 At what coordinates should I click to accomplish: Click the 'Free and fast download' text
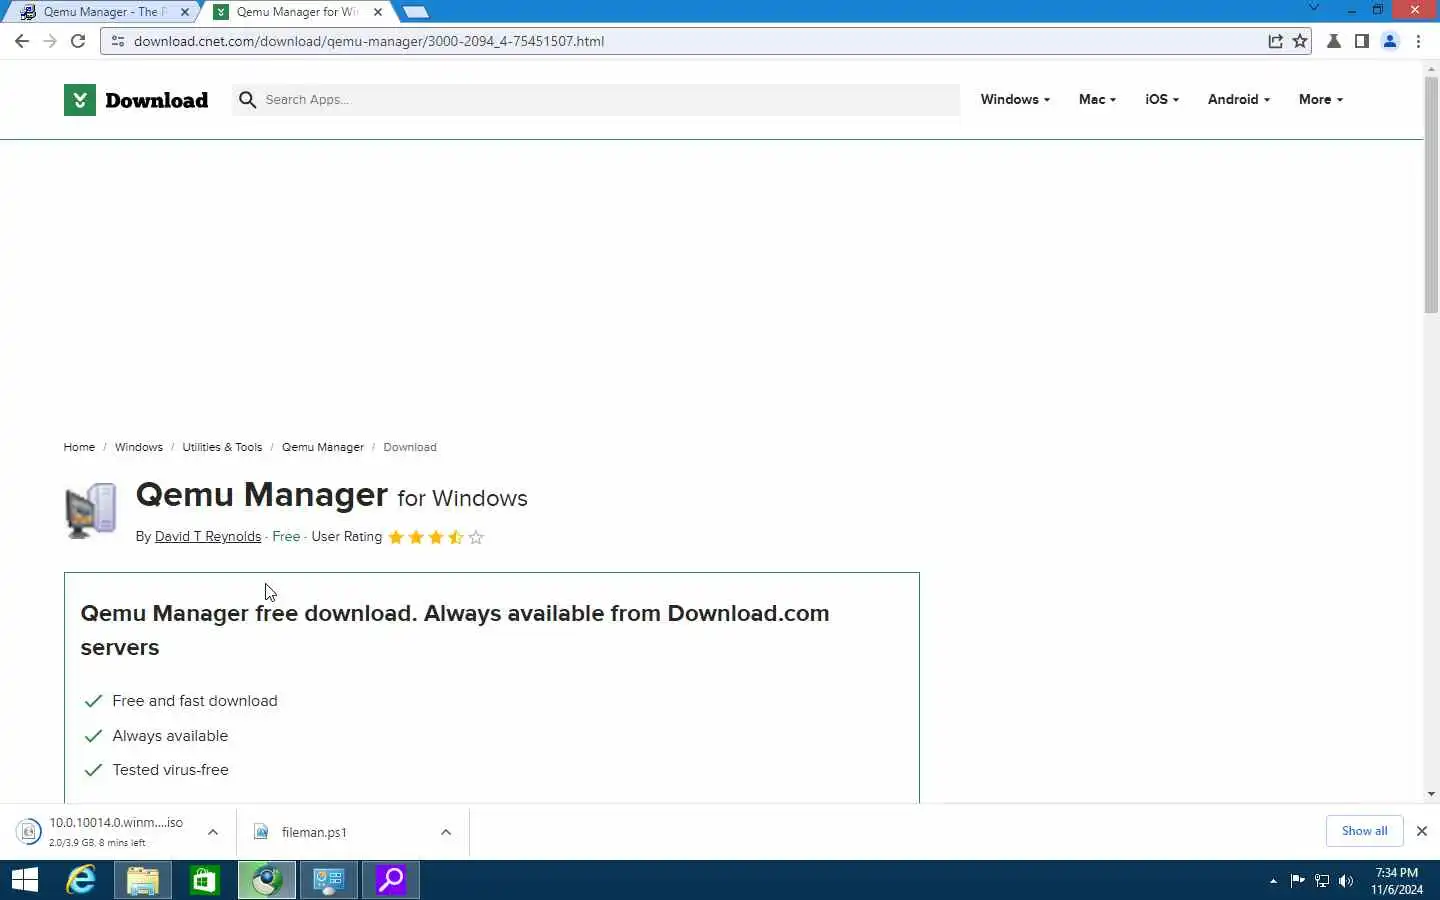click(x=195, y=701)
